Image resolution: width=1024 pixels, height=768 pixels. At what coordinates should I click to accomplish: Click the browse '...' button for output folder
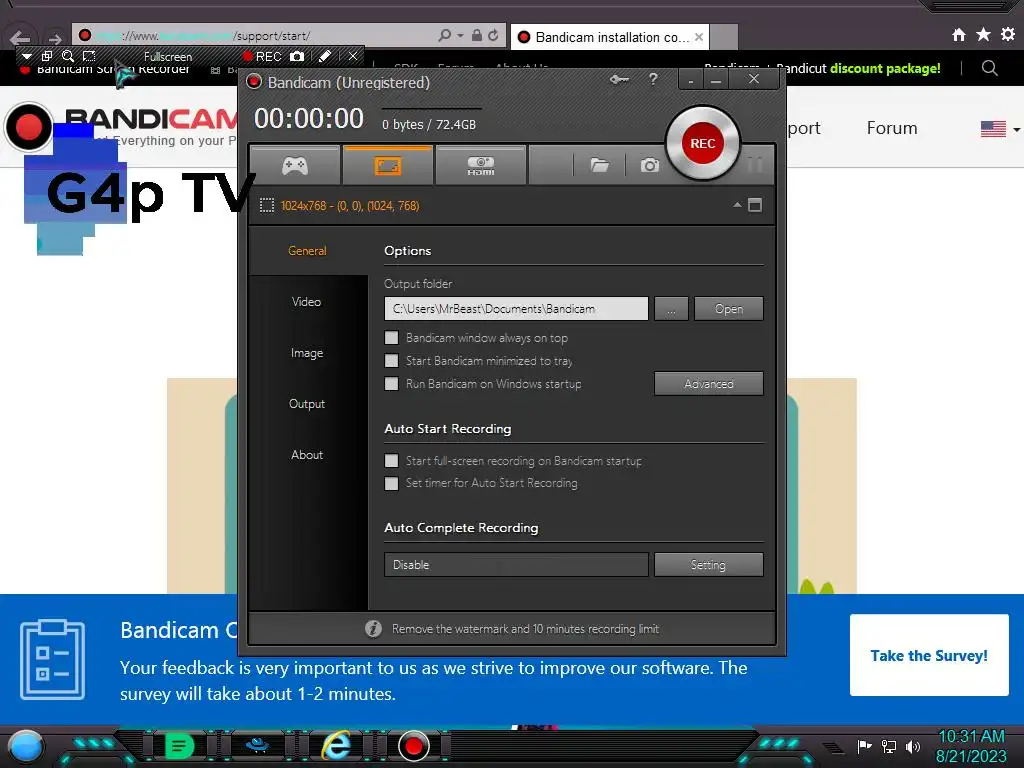point(671,309)
